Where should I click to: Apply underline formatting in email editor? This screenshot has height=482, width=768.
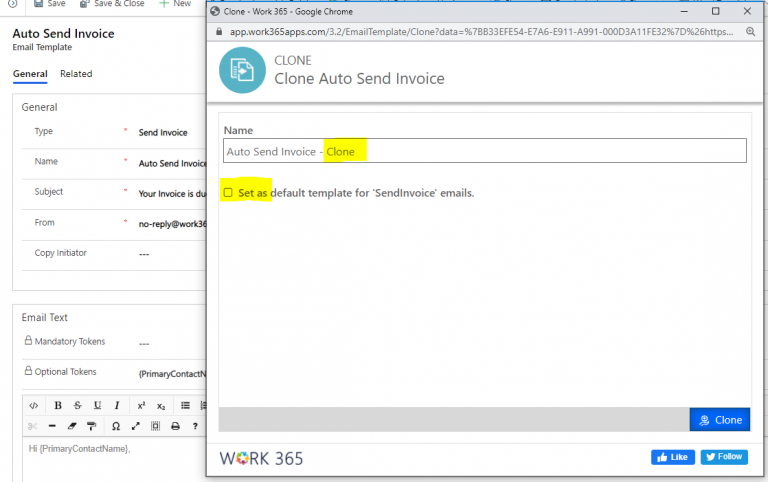tap(97, 406)
